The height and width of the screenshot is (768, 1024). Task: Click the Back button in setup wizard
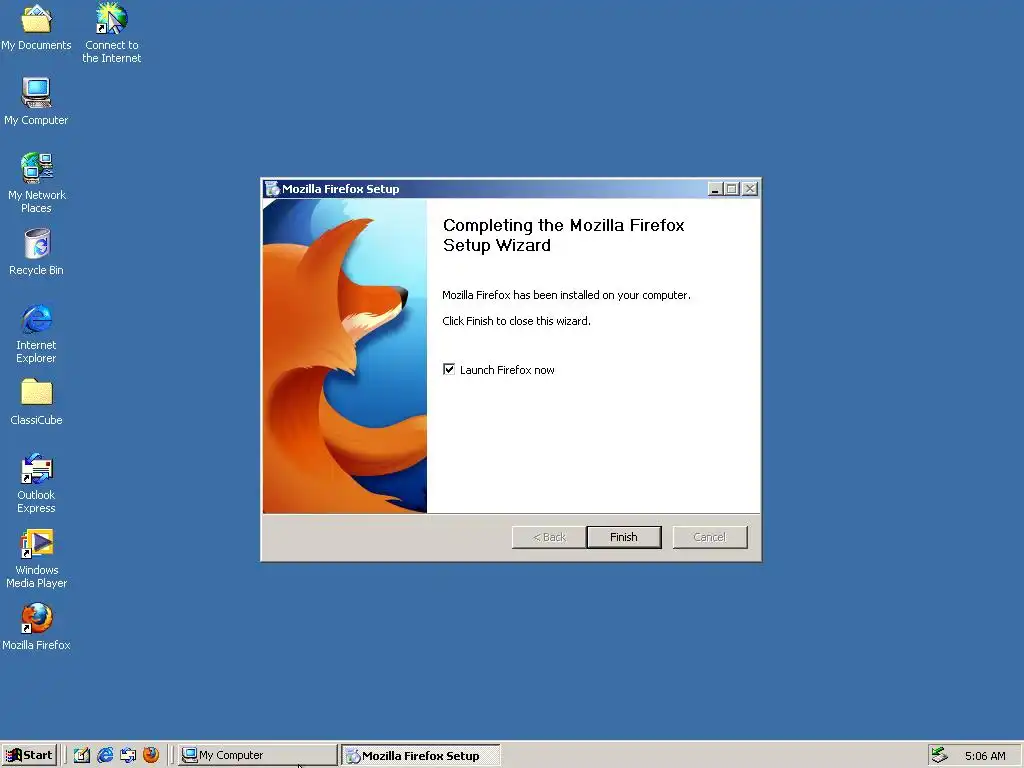click(x=549, y=537)
